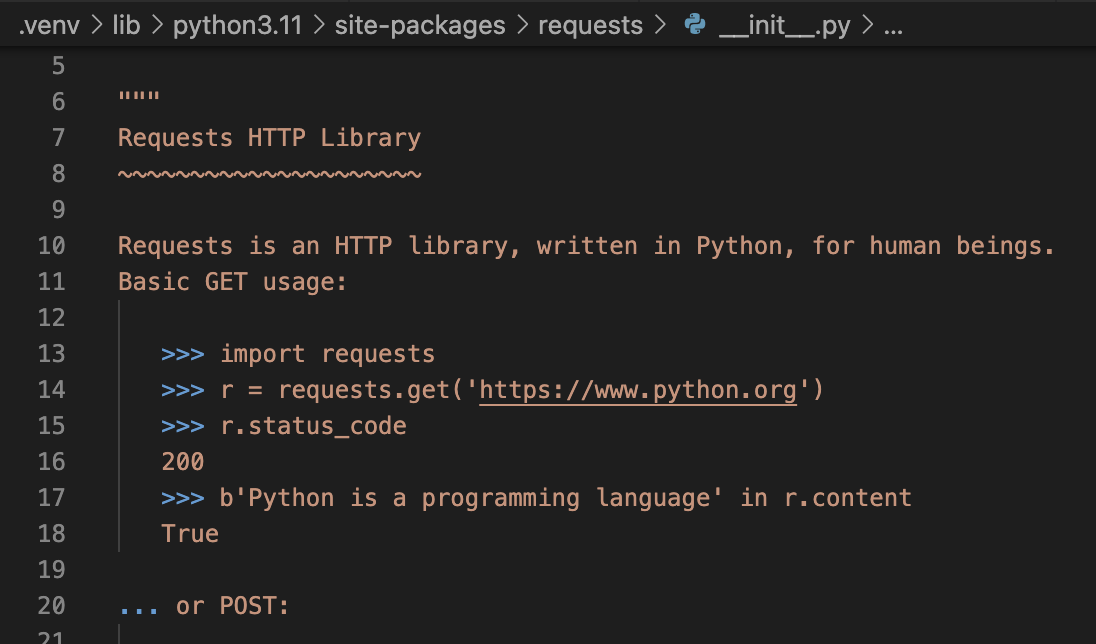The image size is (1096, 644).
Task: Expand the python3.11 breadcrumb
Action: click(237, 26)
